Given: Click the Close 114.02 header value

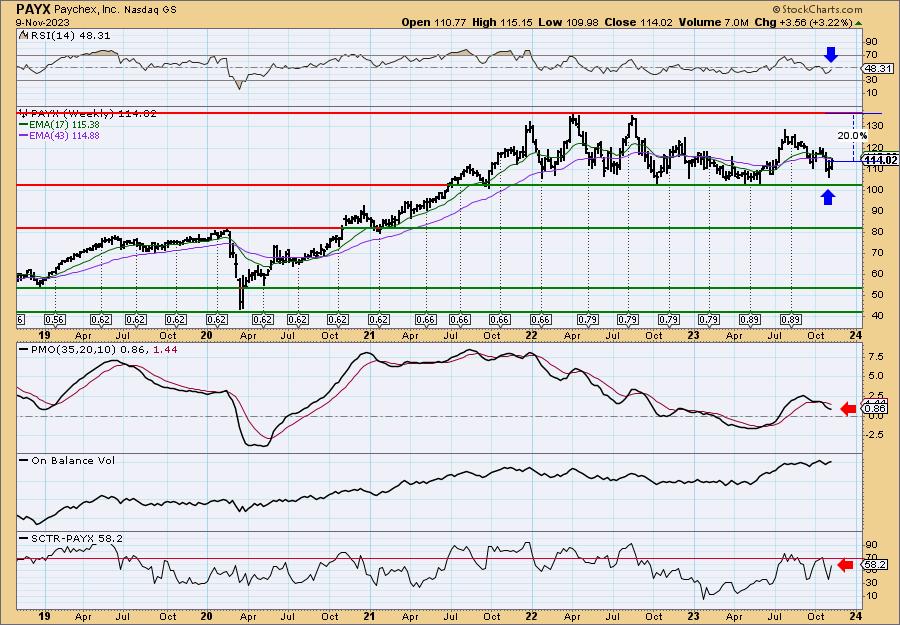Looking at the screenshot, I should [638, 22].
